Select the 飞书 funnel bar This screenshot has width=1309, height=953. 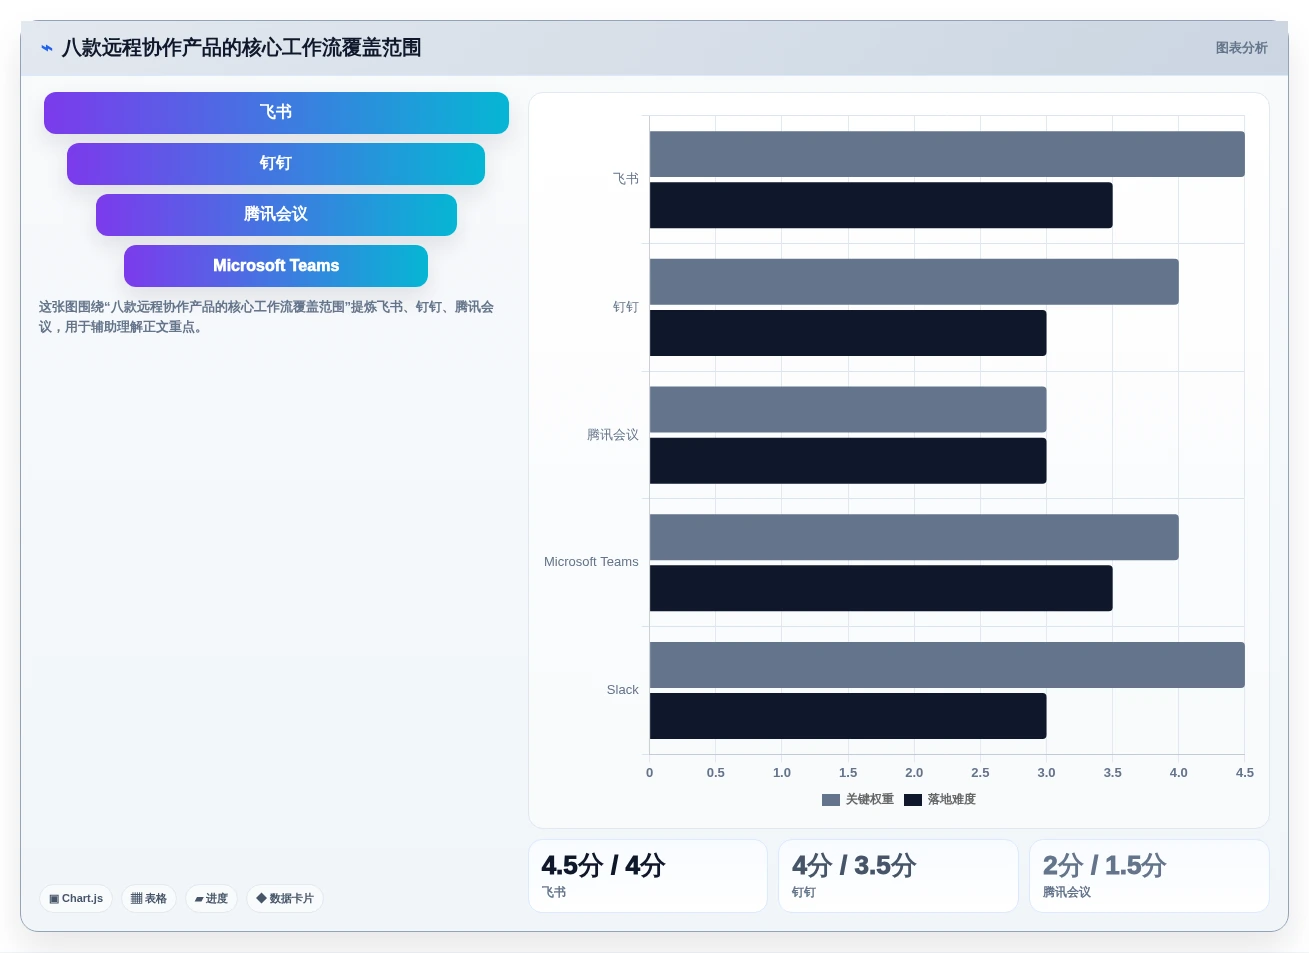coord(276,113)
